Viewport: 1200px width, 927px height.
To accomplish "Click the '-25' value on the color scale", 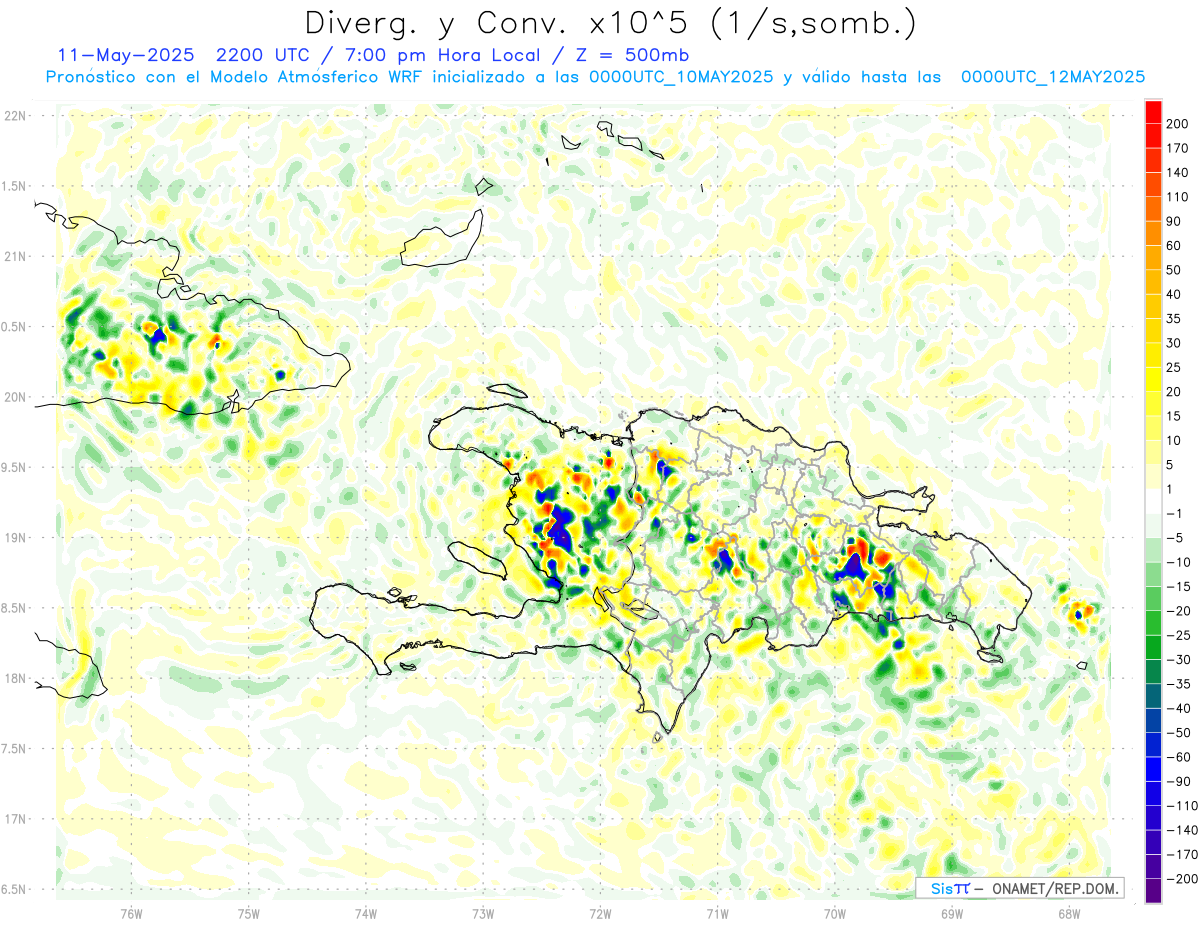I will [x=1178, y=635].
